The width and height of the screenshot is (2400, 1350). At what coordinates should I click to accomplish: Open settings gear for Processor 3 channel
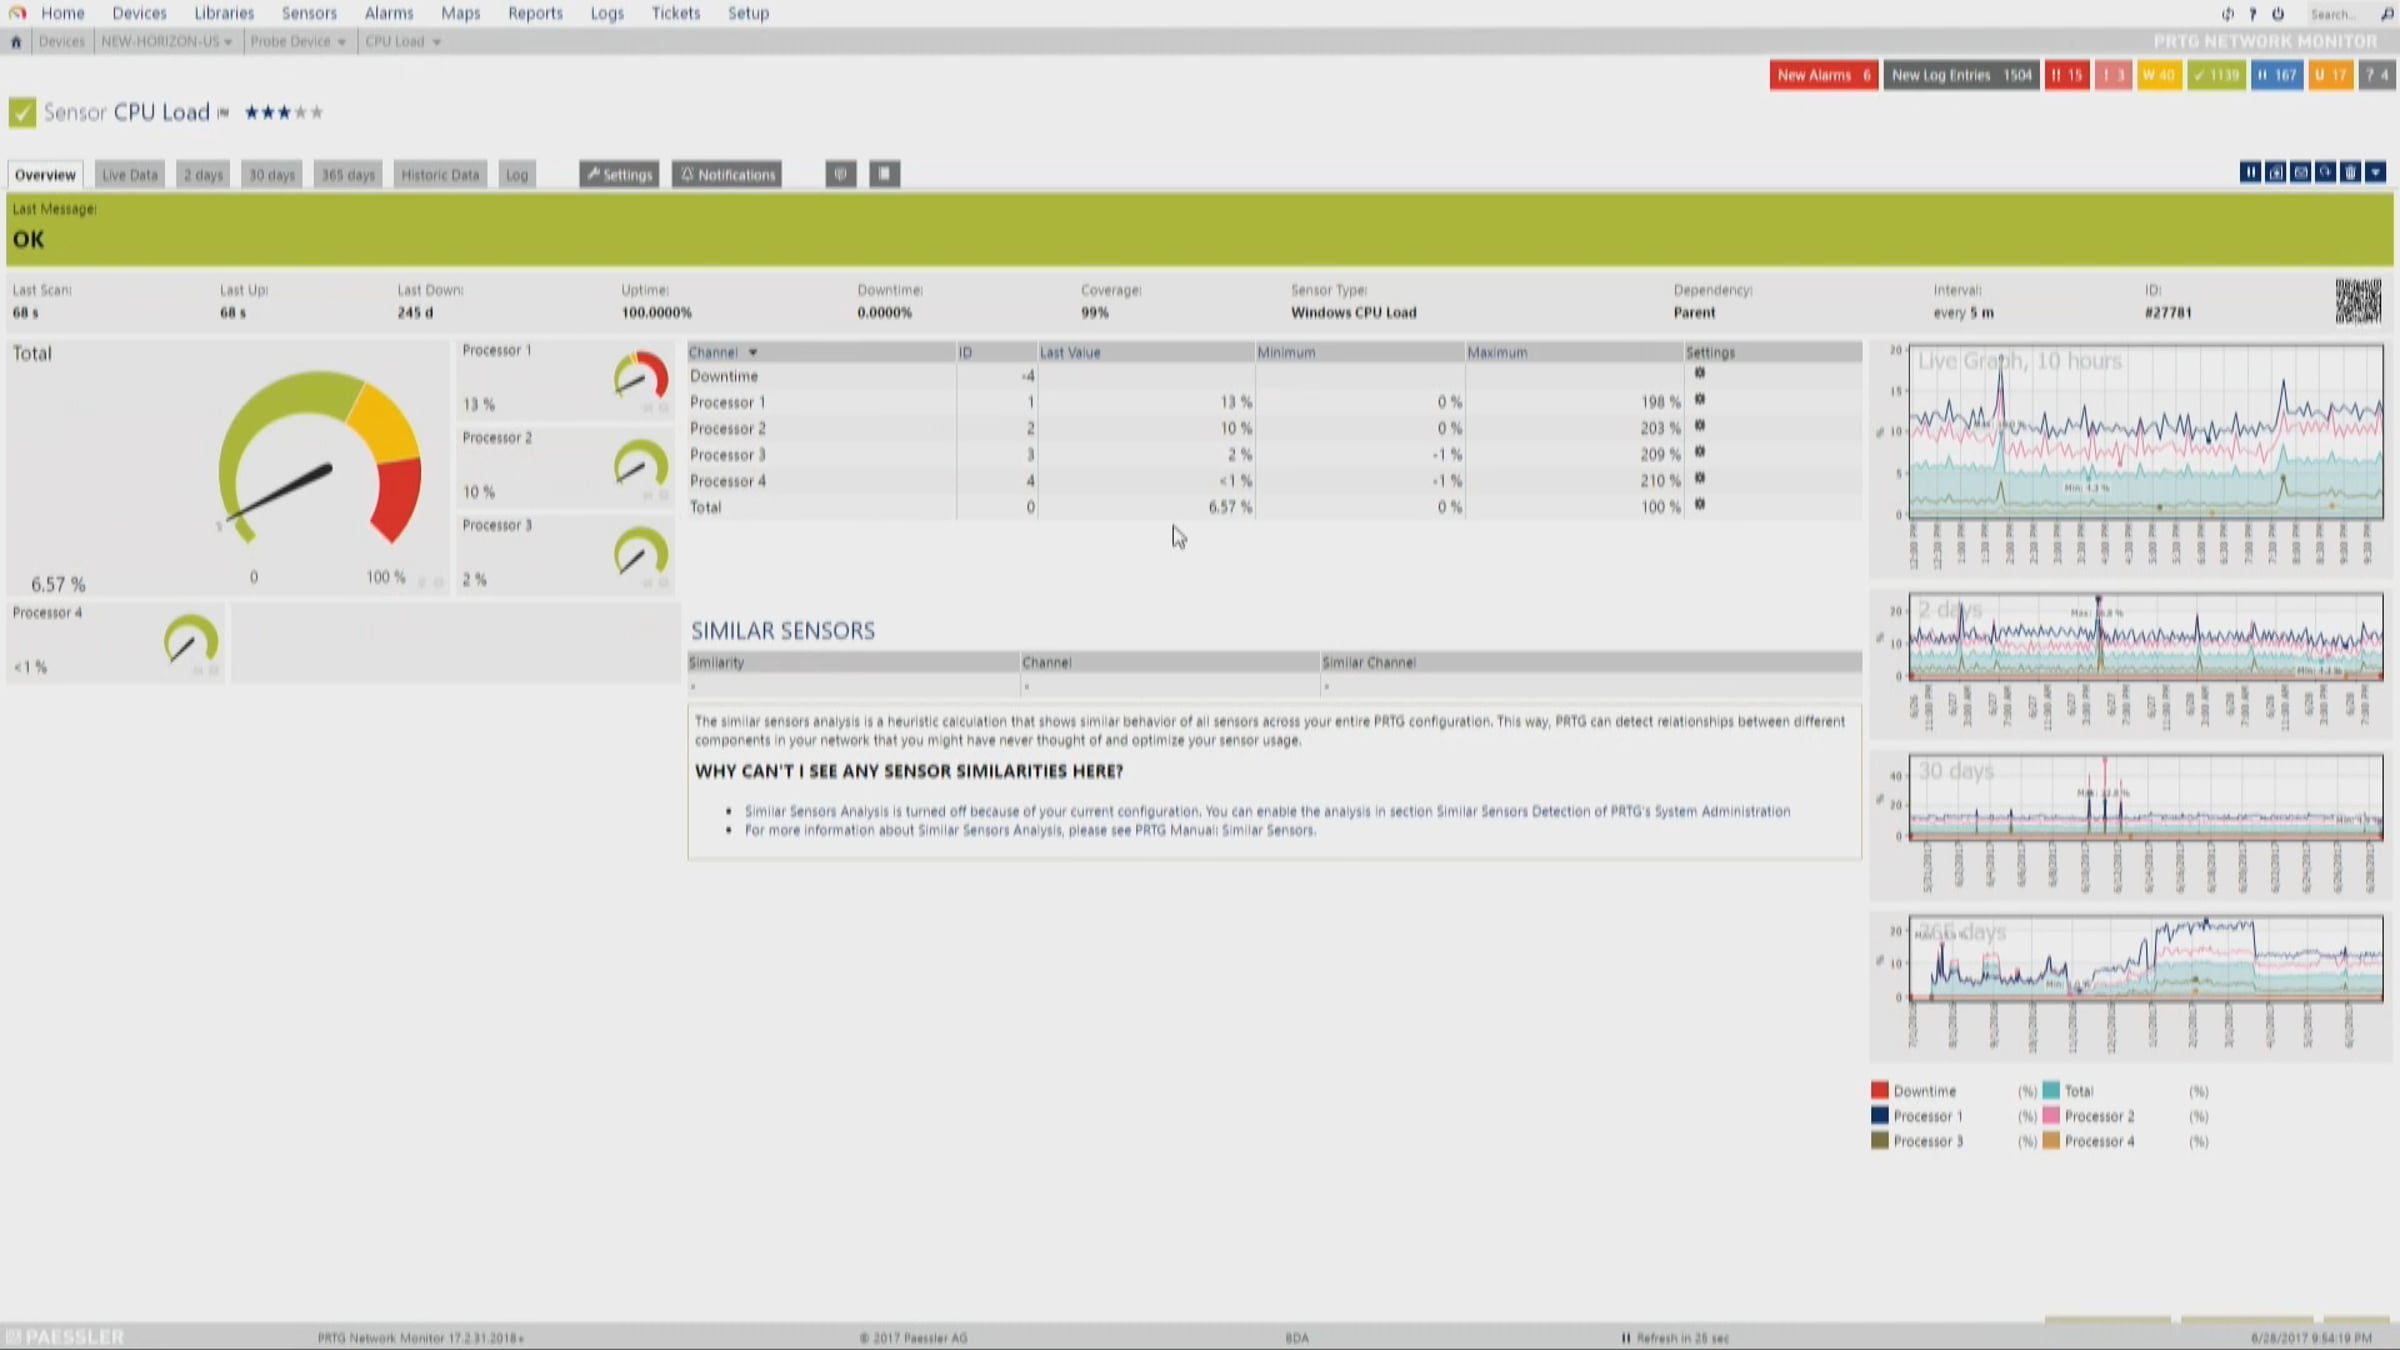[1699, 452]
